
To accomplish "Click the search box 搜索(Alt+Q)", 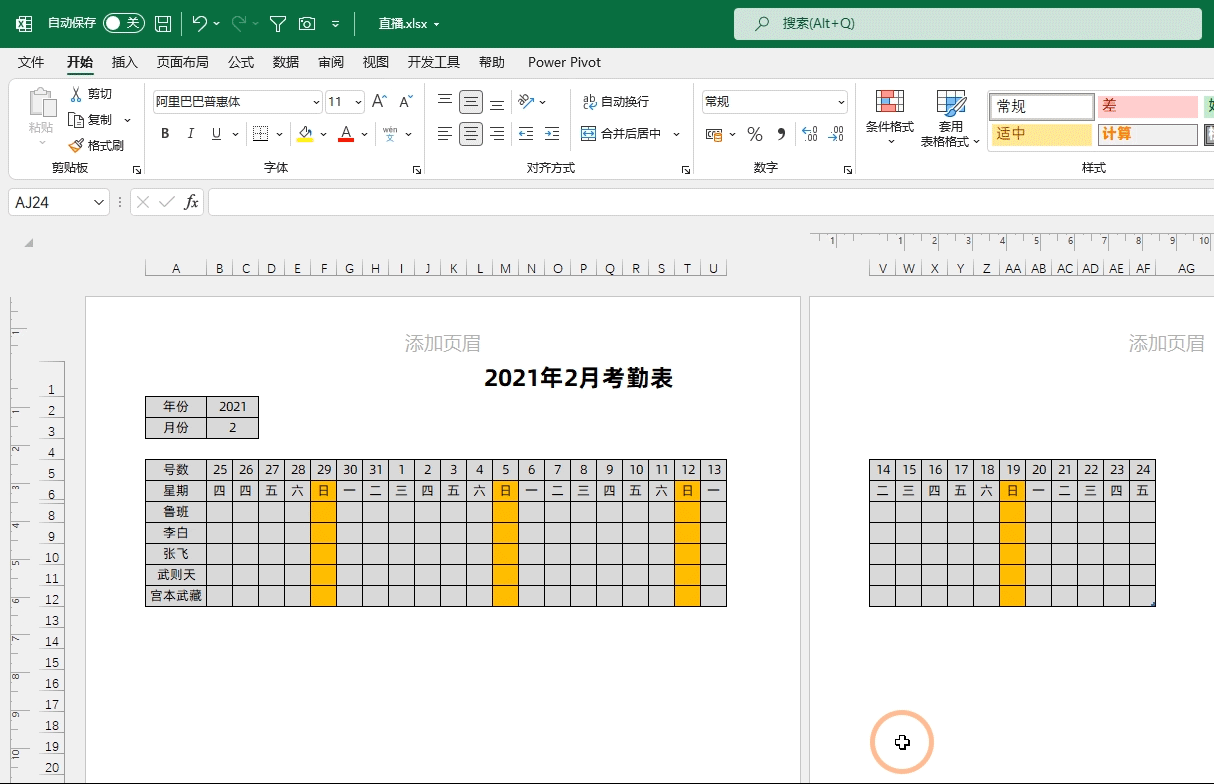I will click(x=967, y=23).
